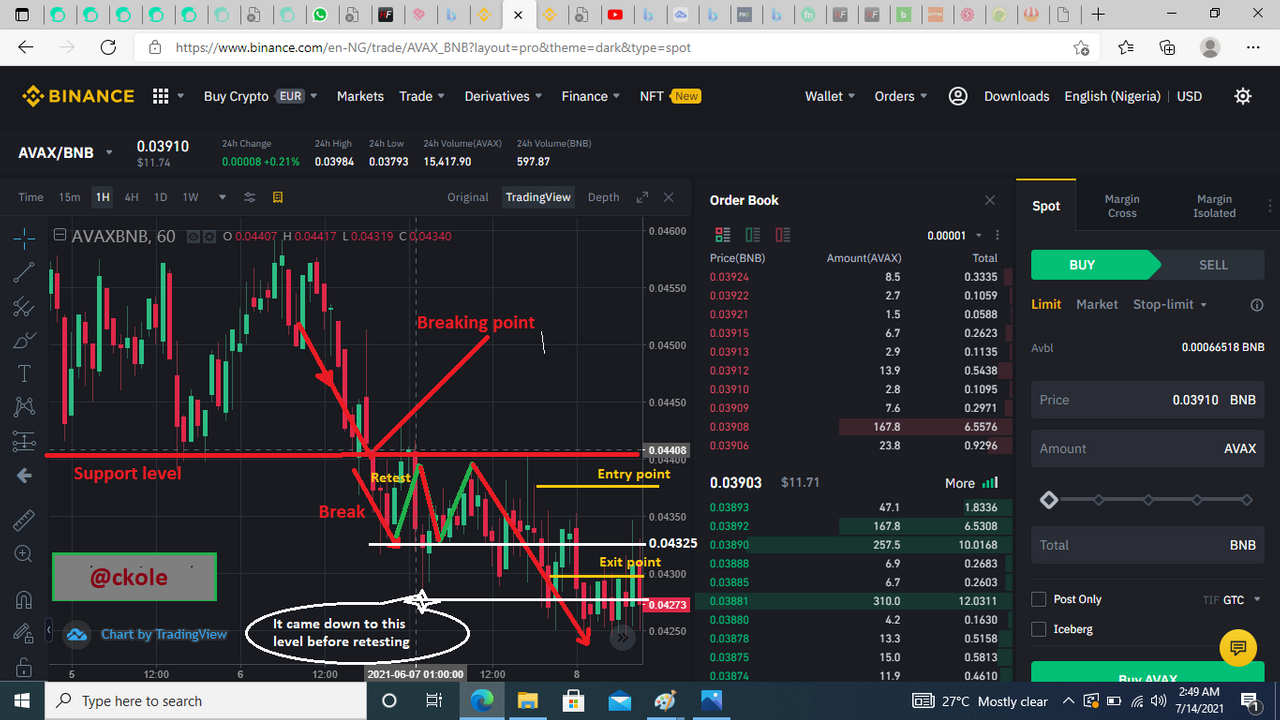Switch to the Margin Isolated tab

(1214, 206)
